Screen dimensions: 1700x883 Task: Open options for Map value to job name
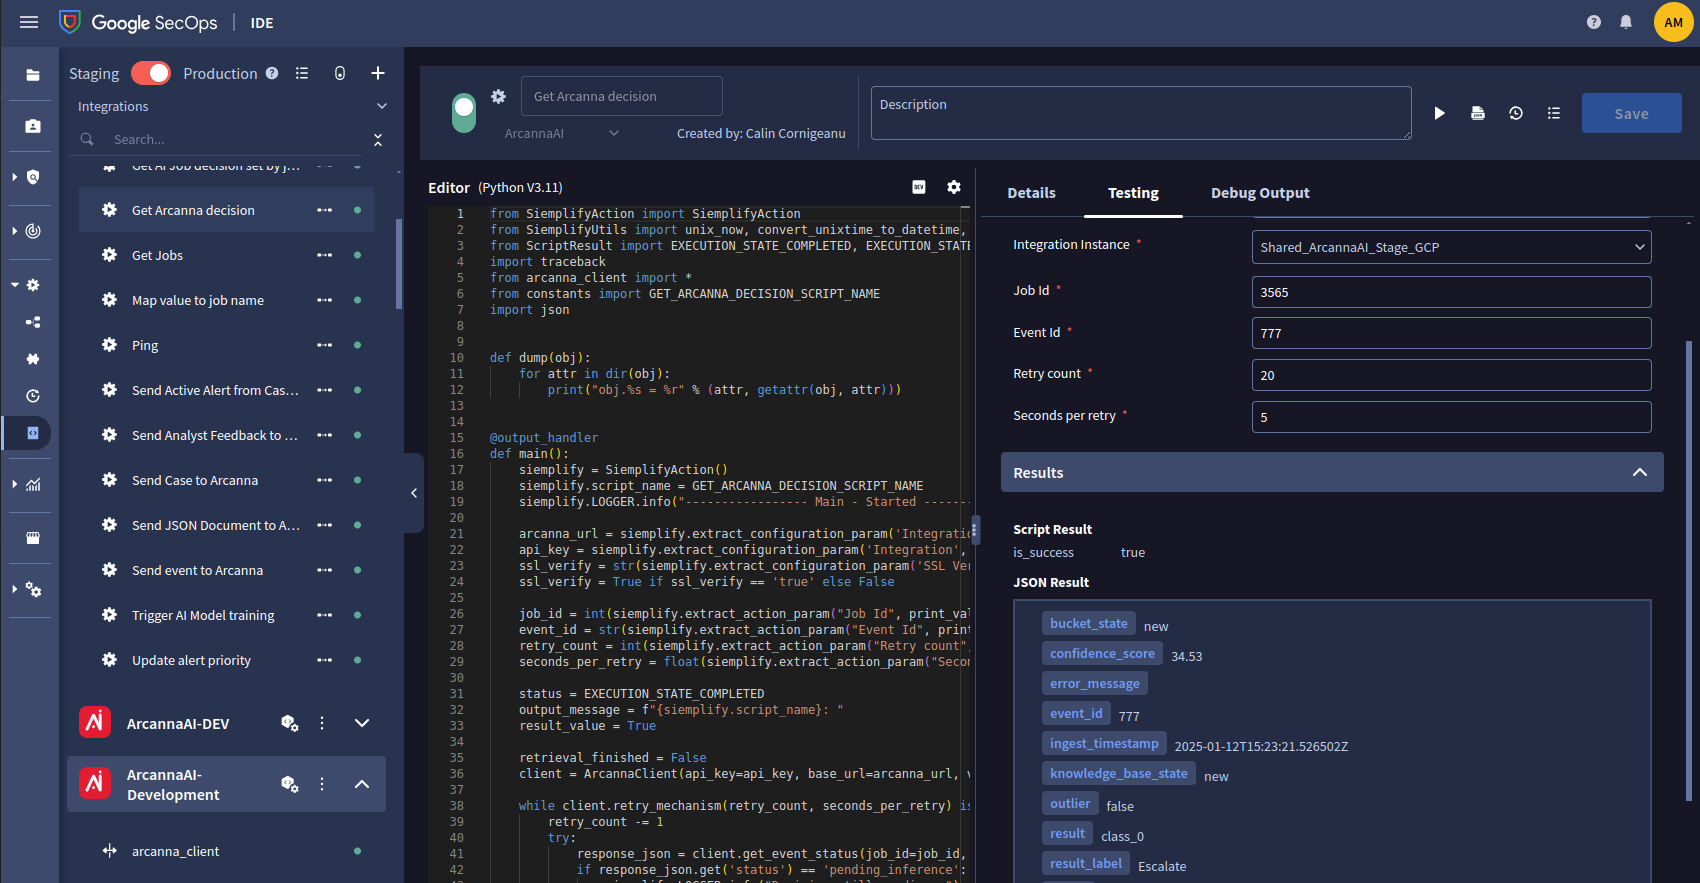tap(325, 300)
